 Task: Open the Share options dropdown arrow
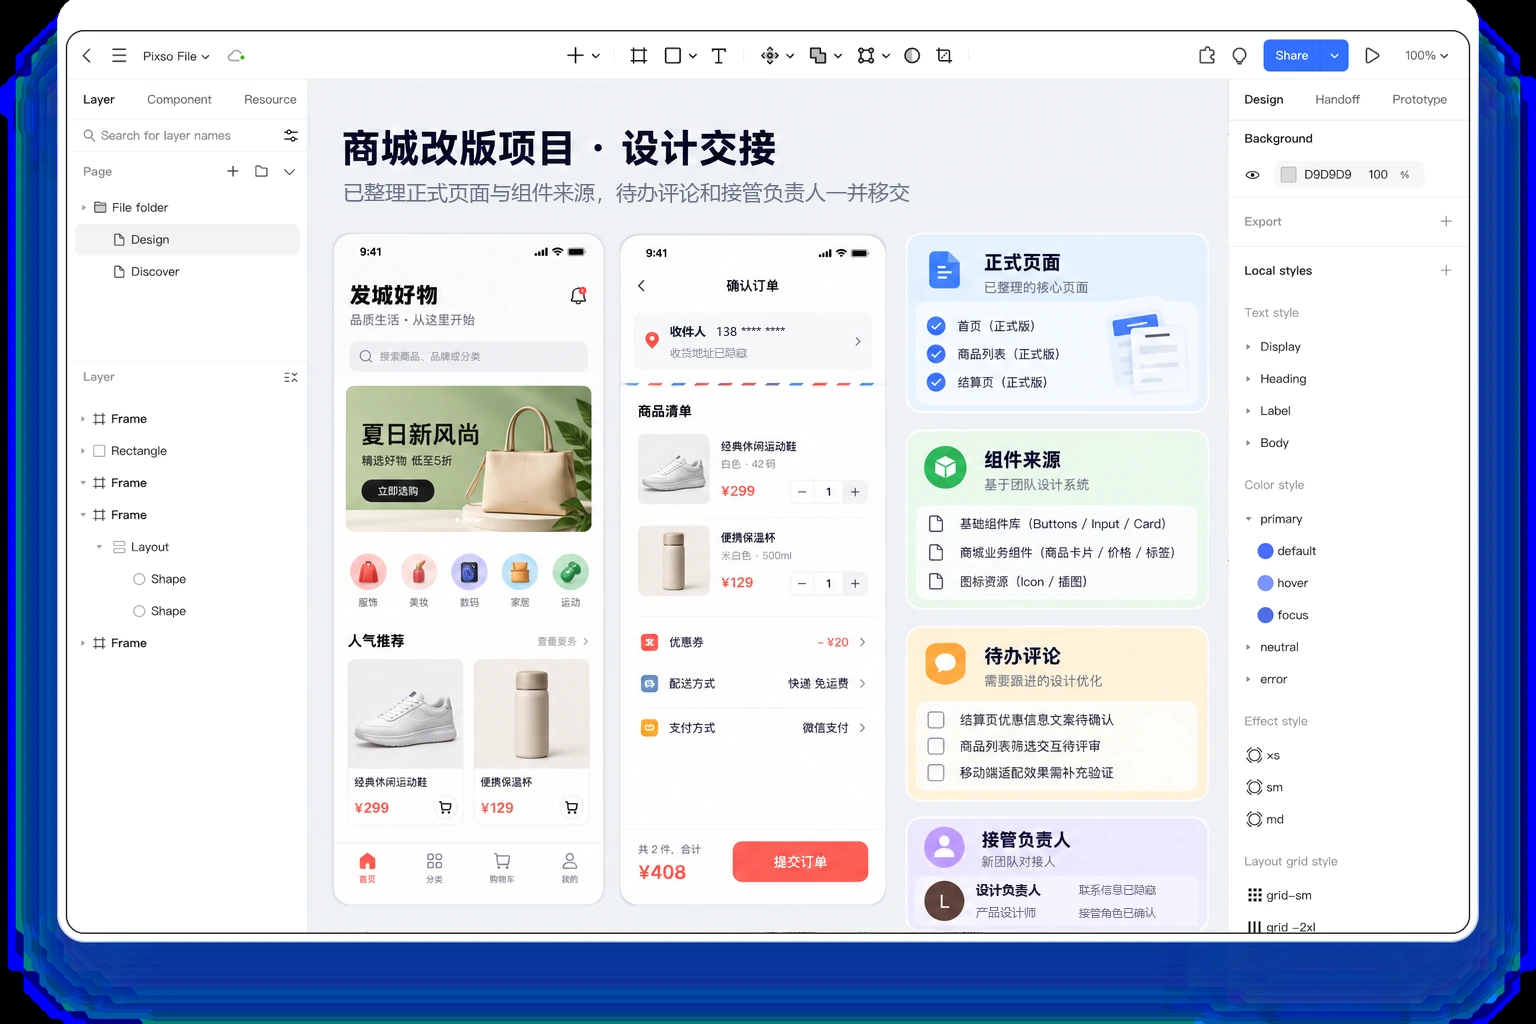click(x=1334, y=56)
